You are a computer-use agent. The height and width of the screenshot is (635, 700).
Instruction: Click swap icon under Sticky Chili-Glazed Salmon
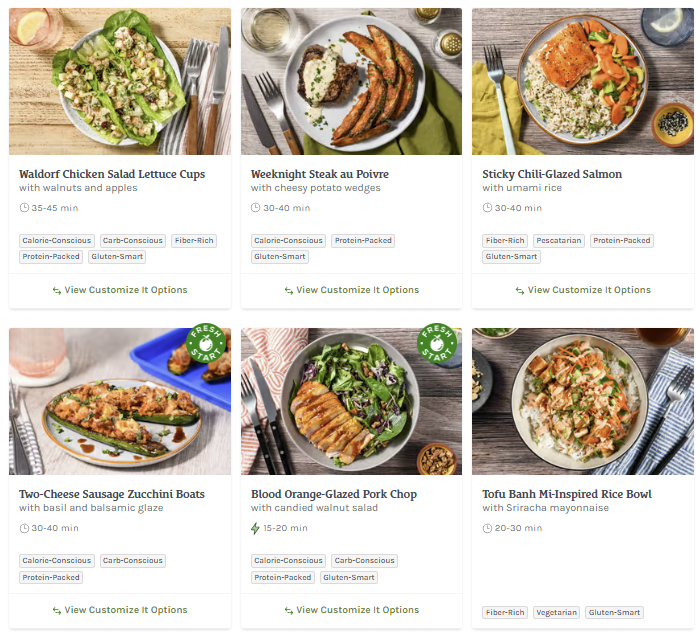click(x=520, y=291)
